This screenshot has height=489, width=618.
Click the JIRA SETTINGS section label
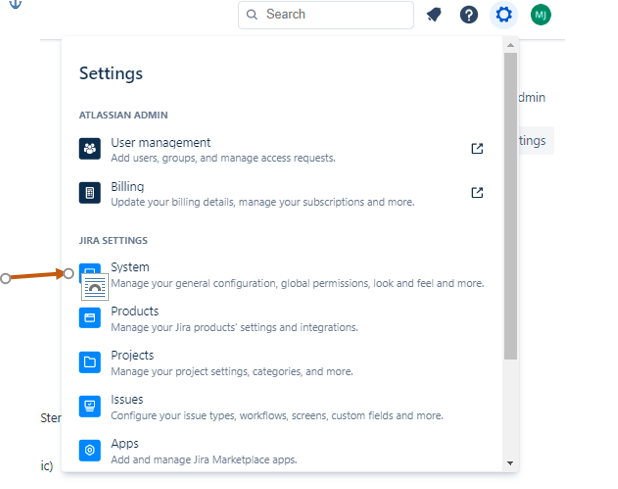click(x=114, y=241)
